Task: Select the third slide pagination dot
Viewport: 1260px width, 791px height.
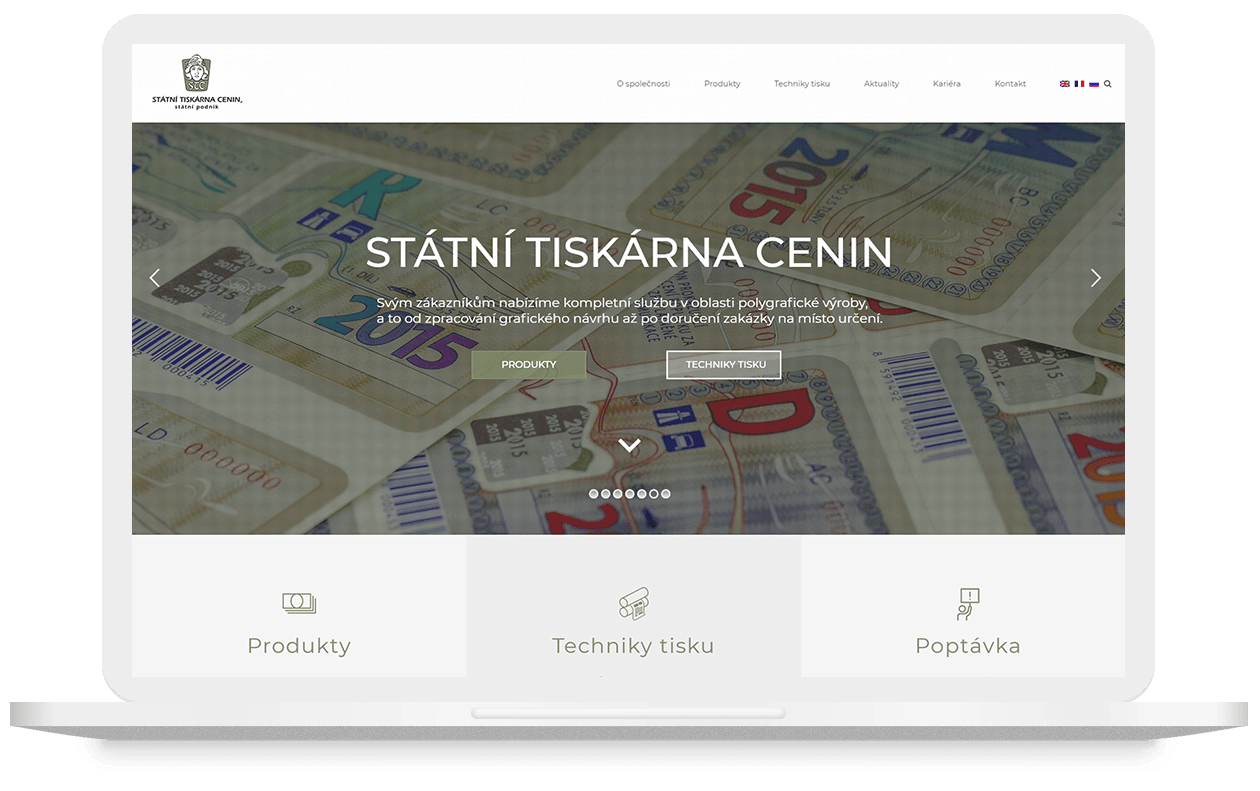Action: [x=618, y=494]
